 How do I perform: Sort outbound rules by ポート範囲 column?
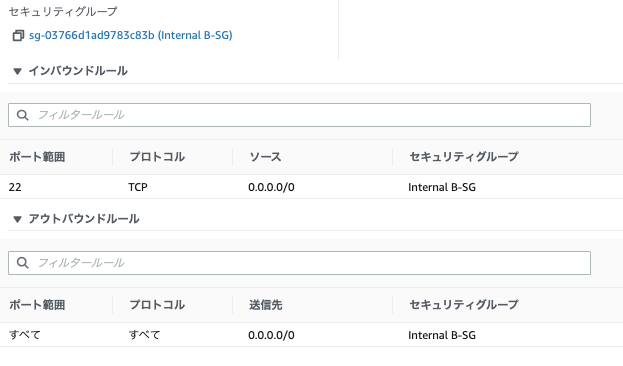(37, 305)
